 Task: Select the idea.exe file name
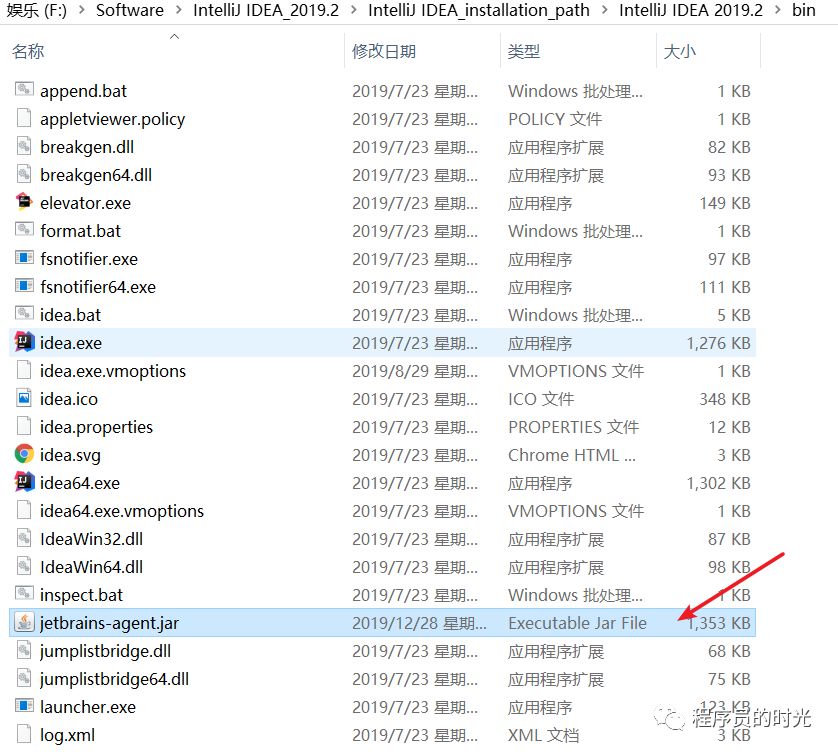71,343
